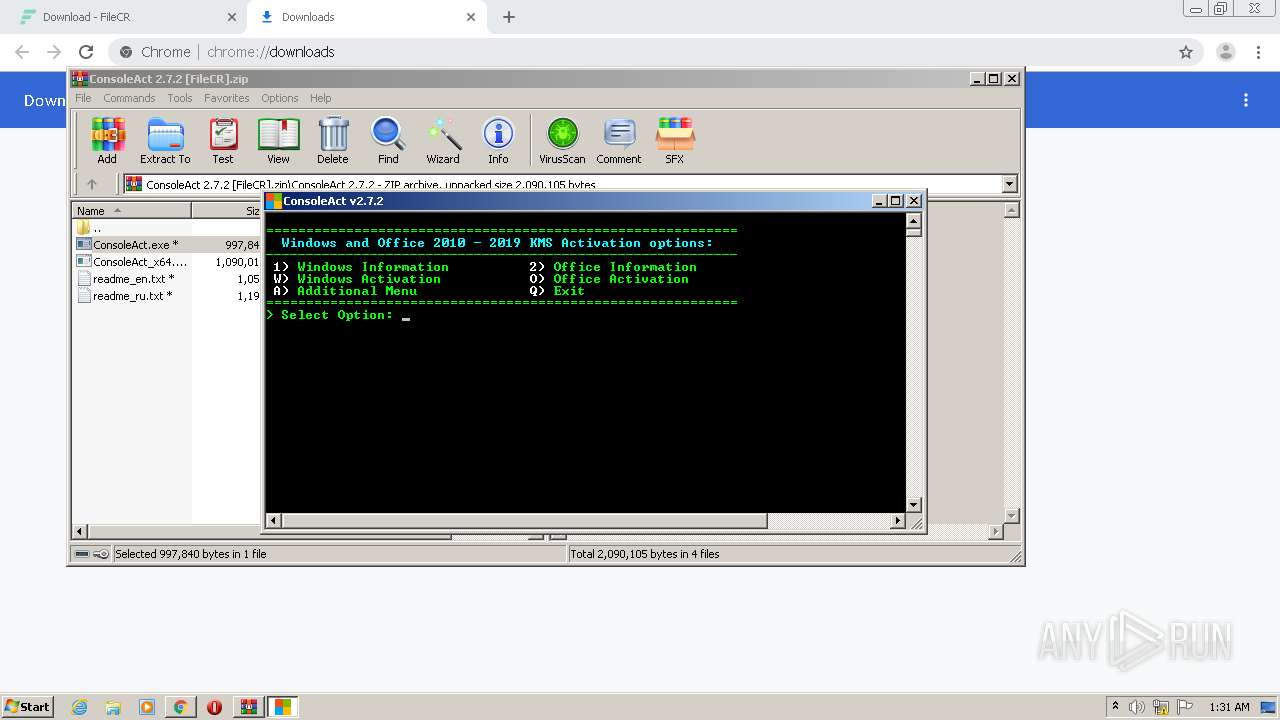Click console horizontal scrollbar left arrow
Image resolution: width=1280 pixels, height=720 pixels.
(273, 521)
